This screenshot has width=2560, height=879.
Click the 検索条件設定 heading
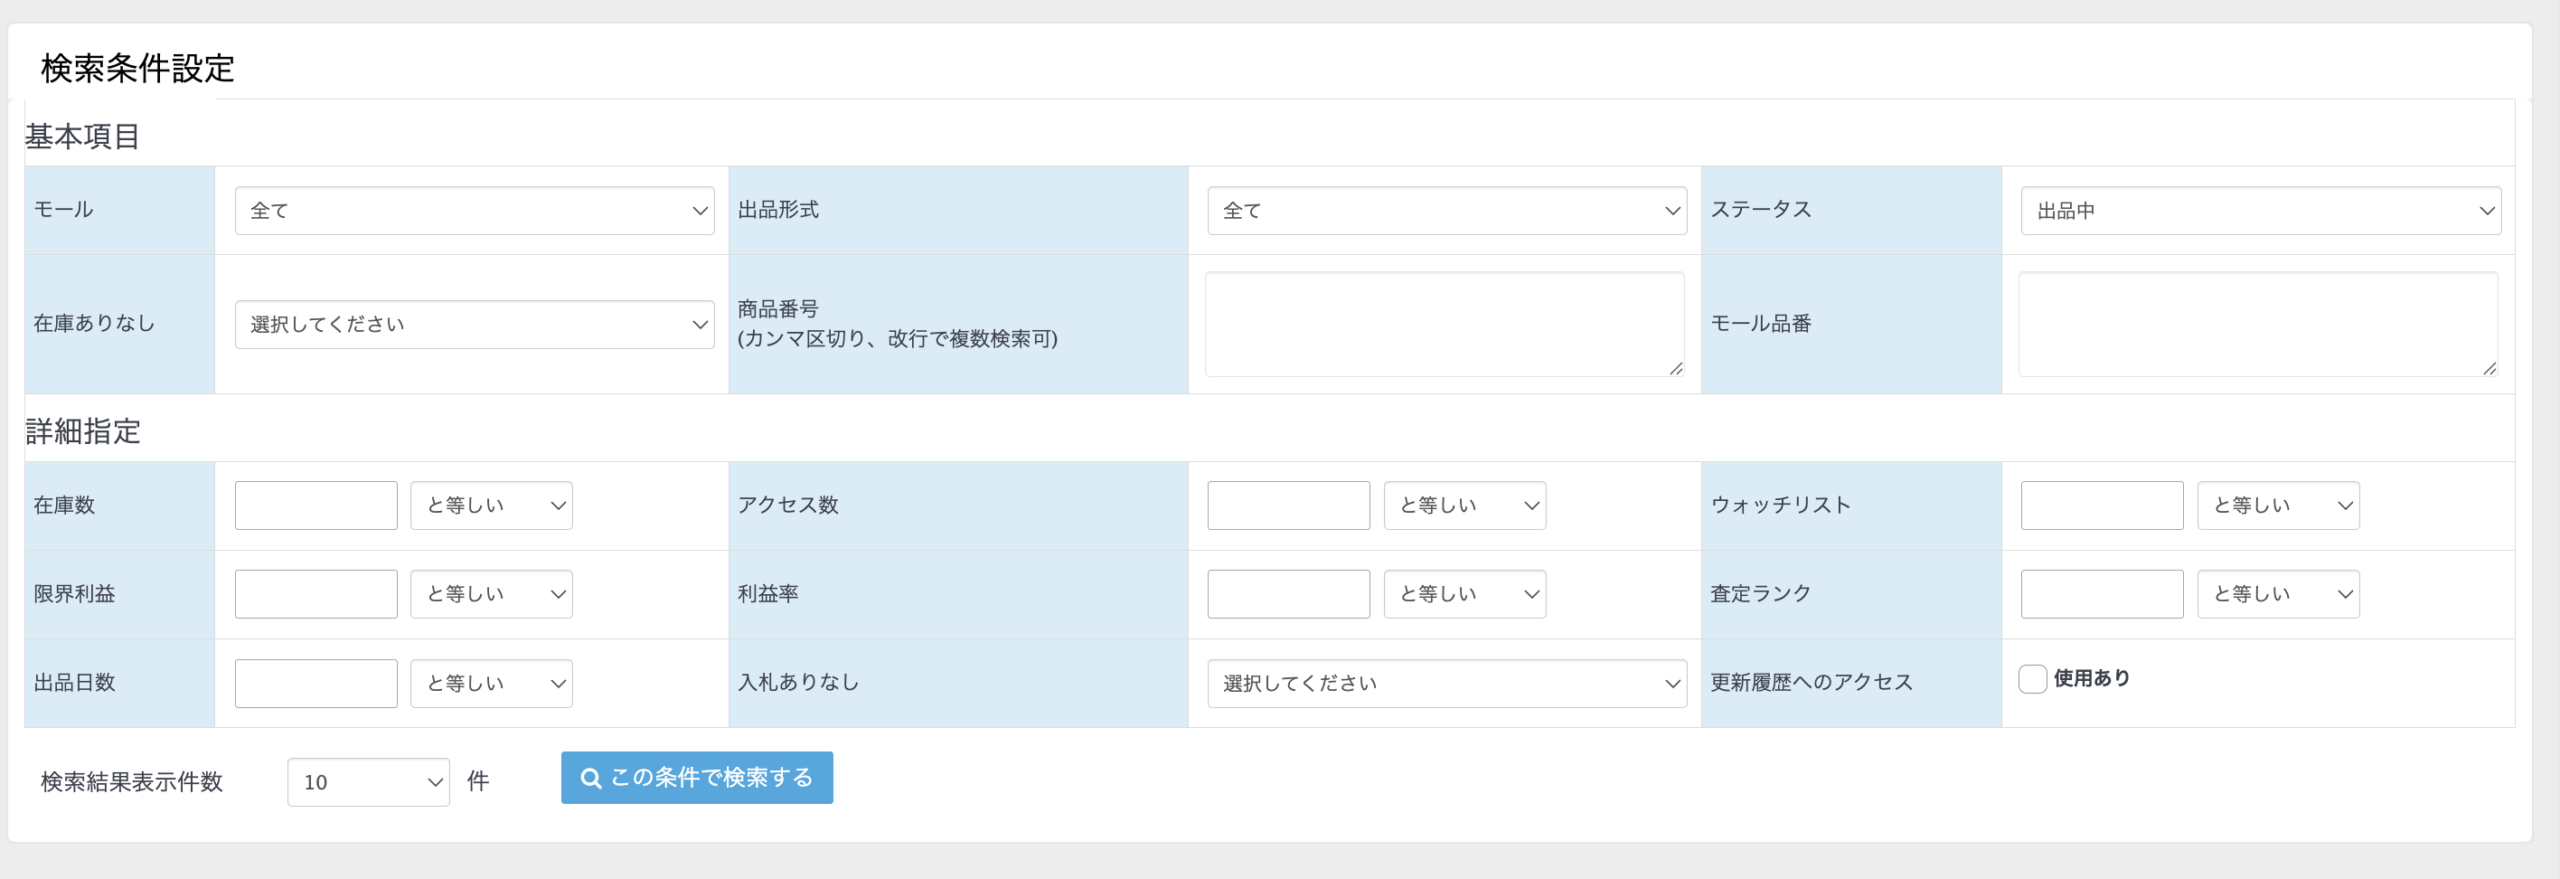click(138, 68)
